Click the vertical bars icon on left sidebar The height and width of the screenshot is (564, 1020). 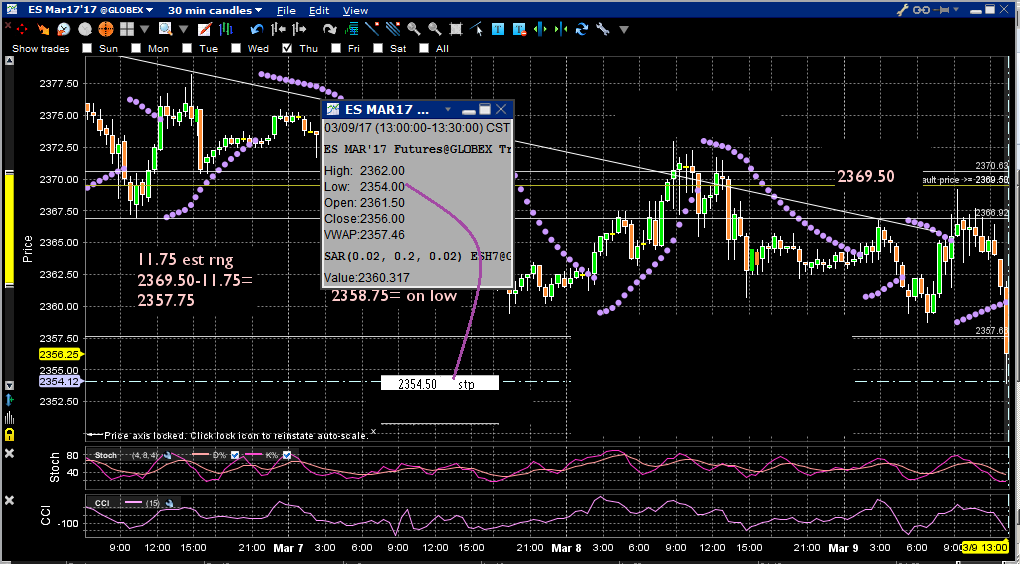click(x=9, y=418)
